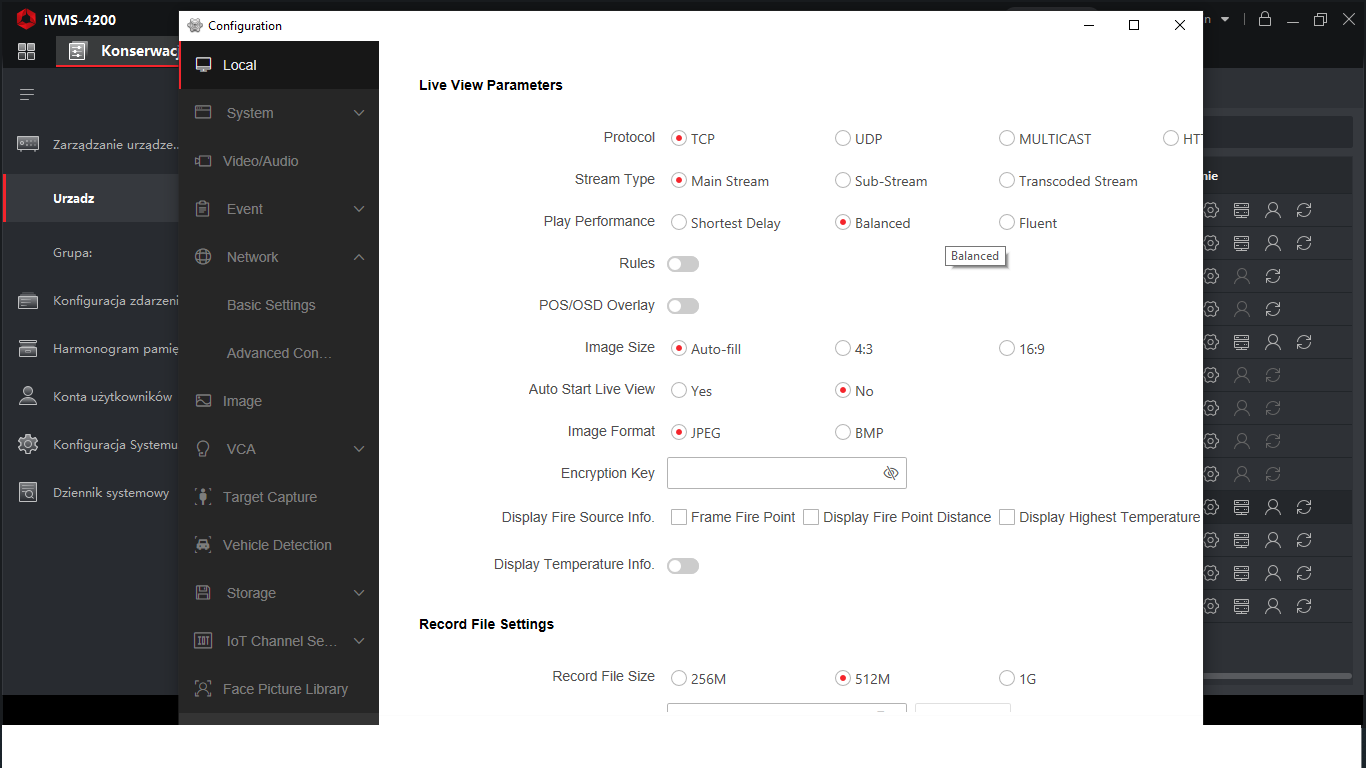Check Display Fire Point Distance checkbox

tap(811, 517)
